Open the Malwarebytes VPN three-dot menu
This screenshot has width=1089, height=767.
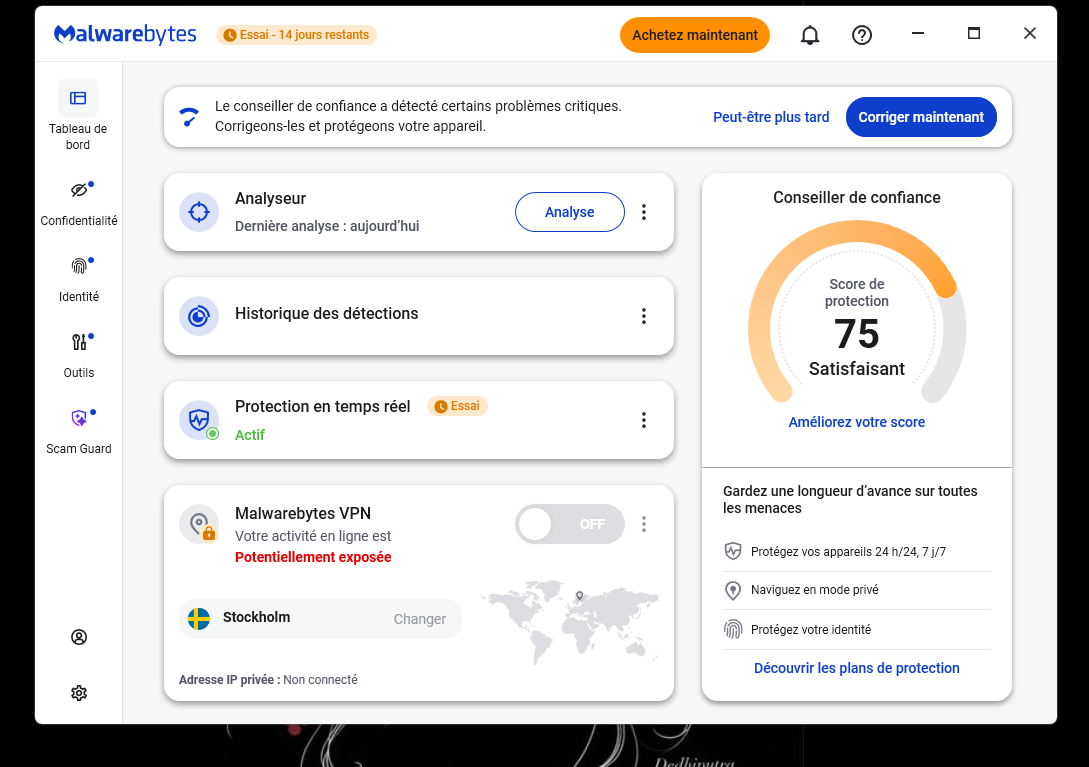click(x=644, y=524)
